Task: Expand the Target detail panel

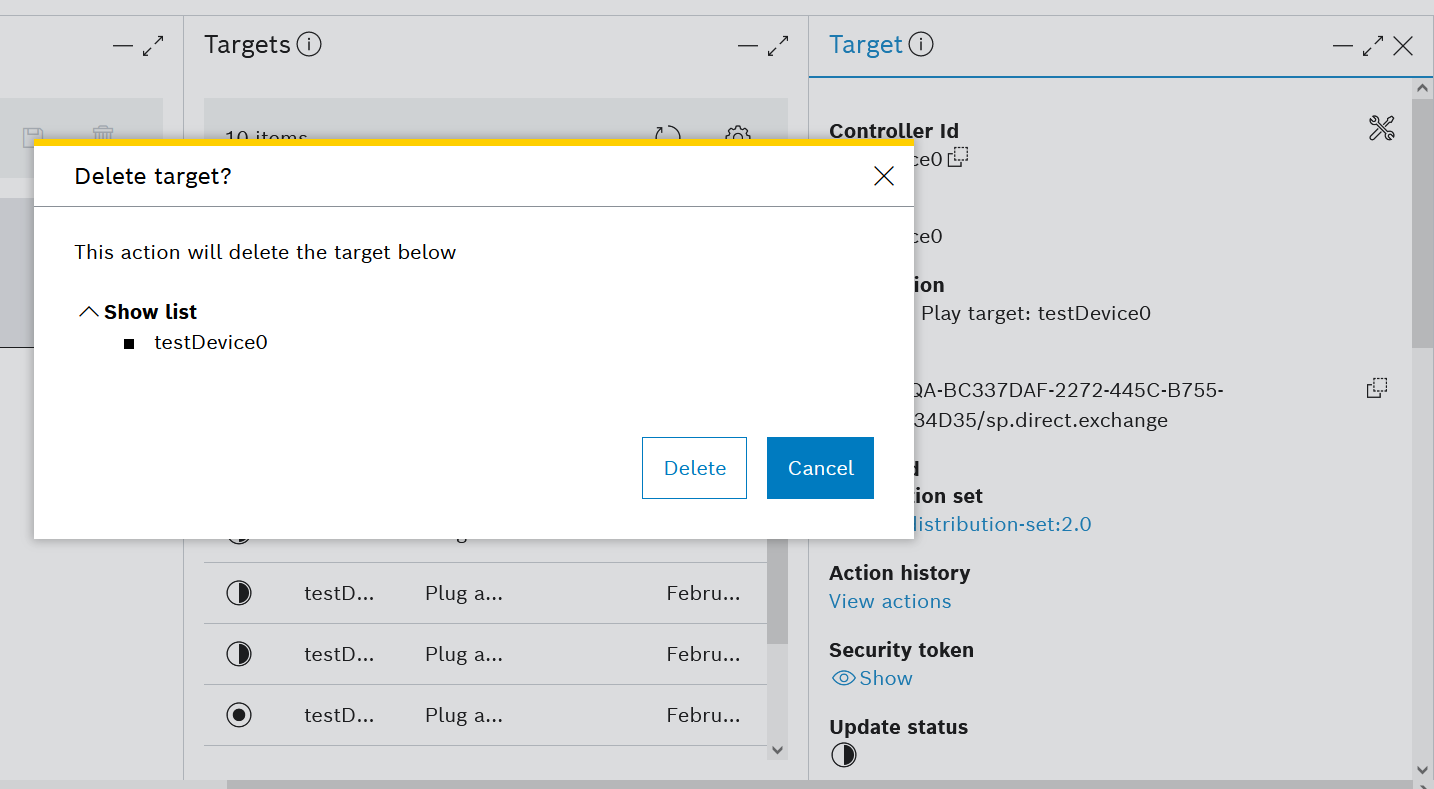Action: [1372, 46]
